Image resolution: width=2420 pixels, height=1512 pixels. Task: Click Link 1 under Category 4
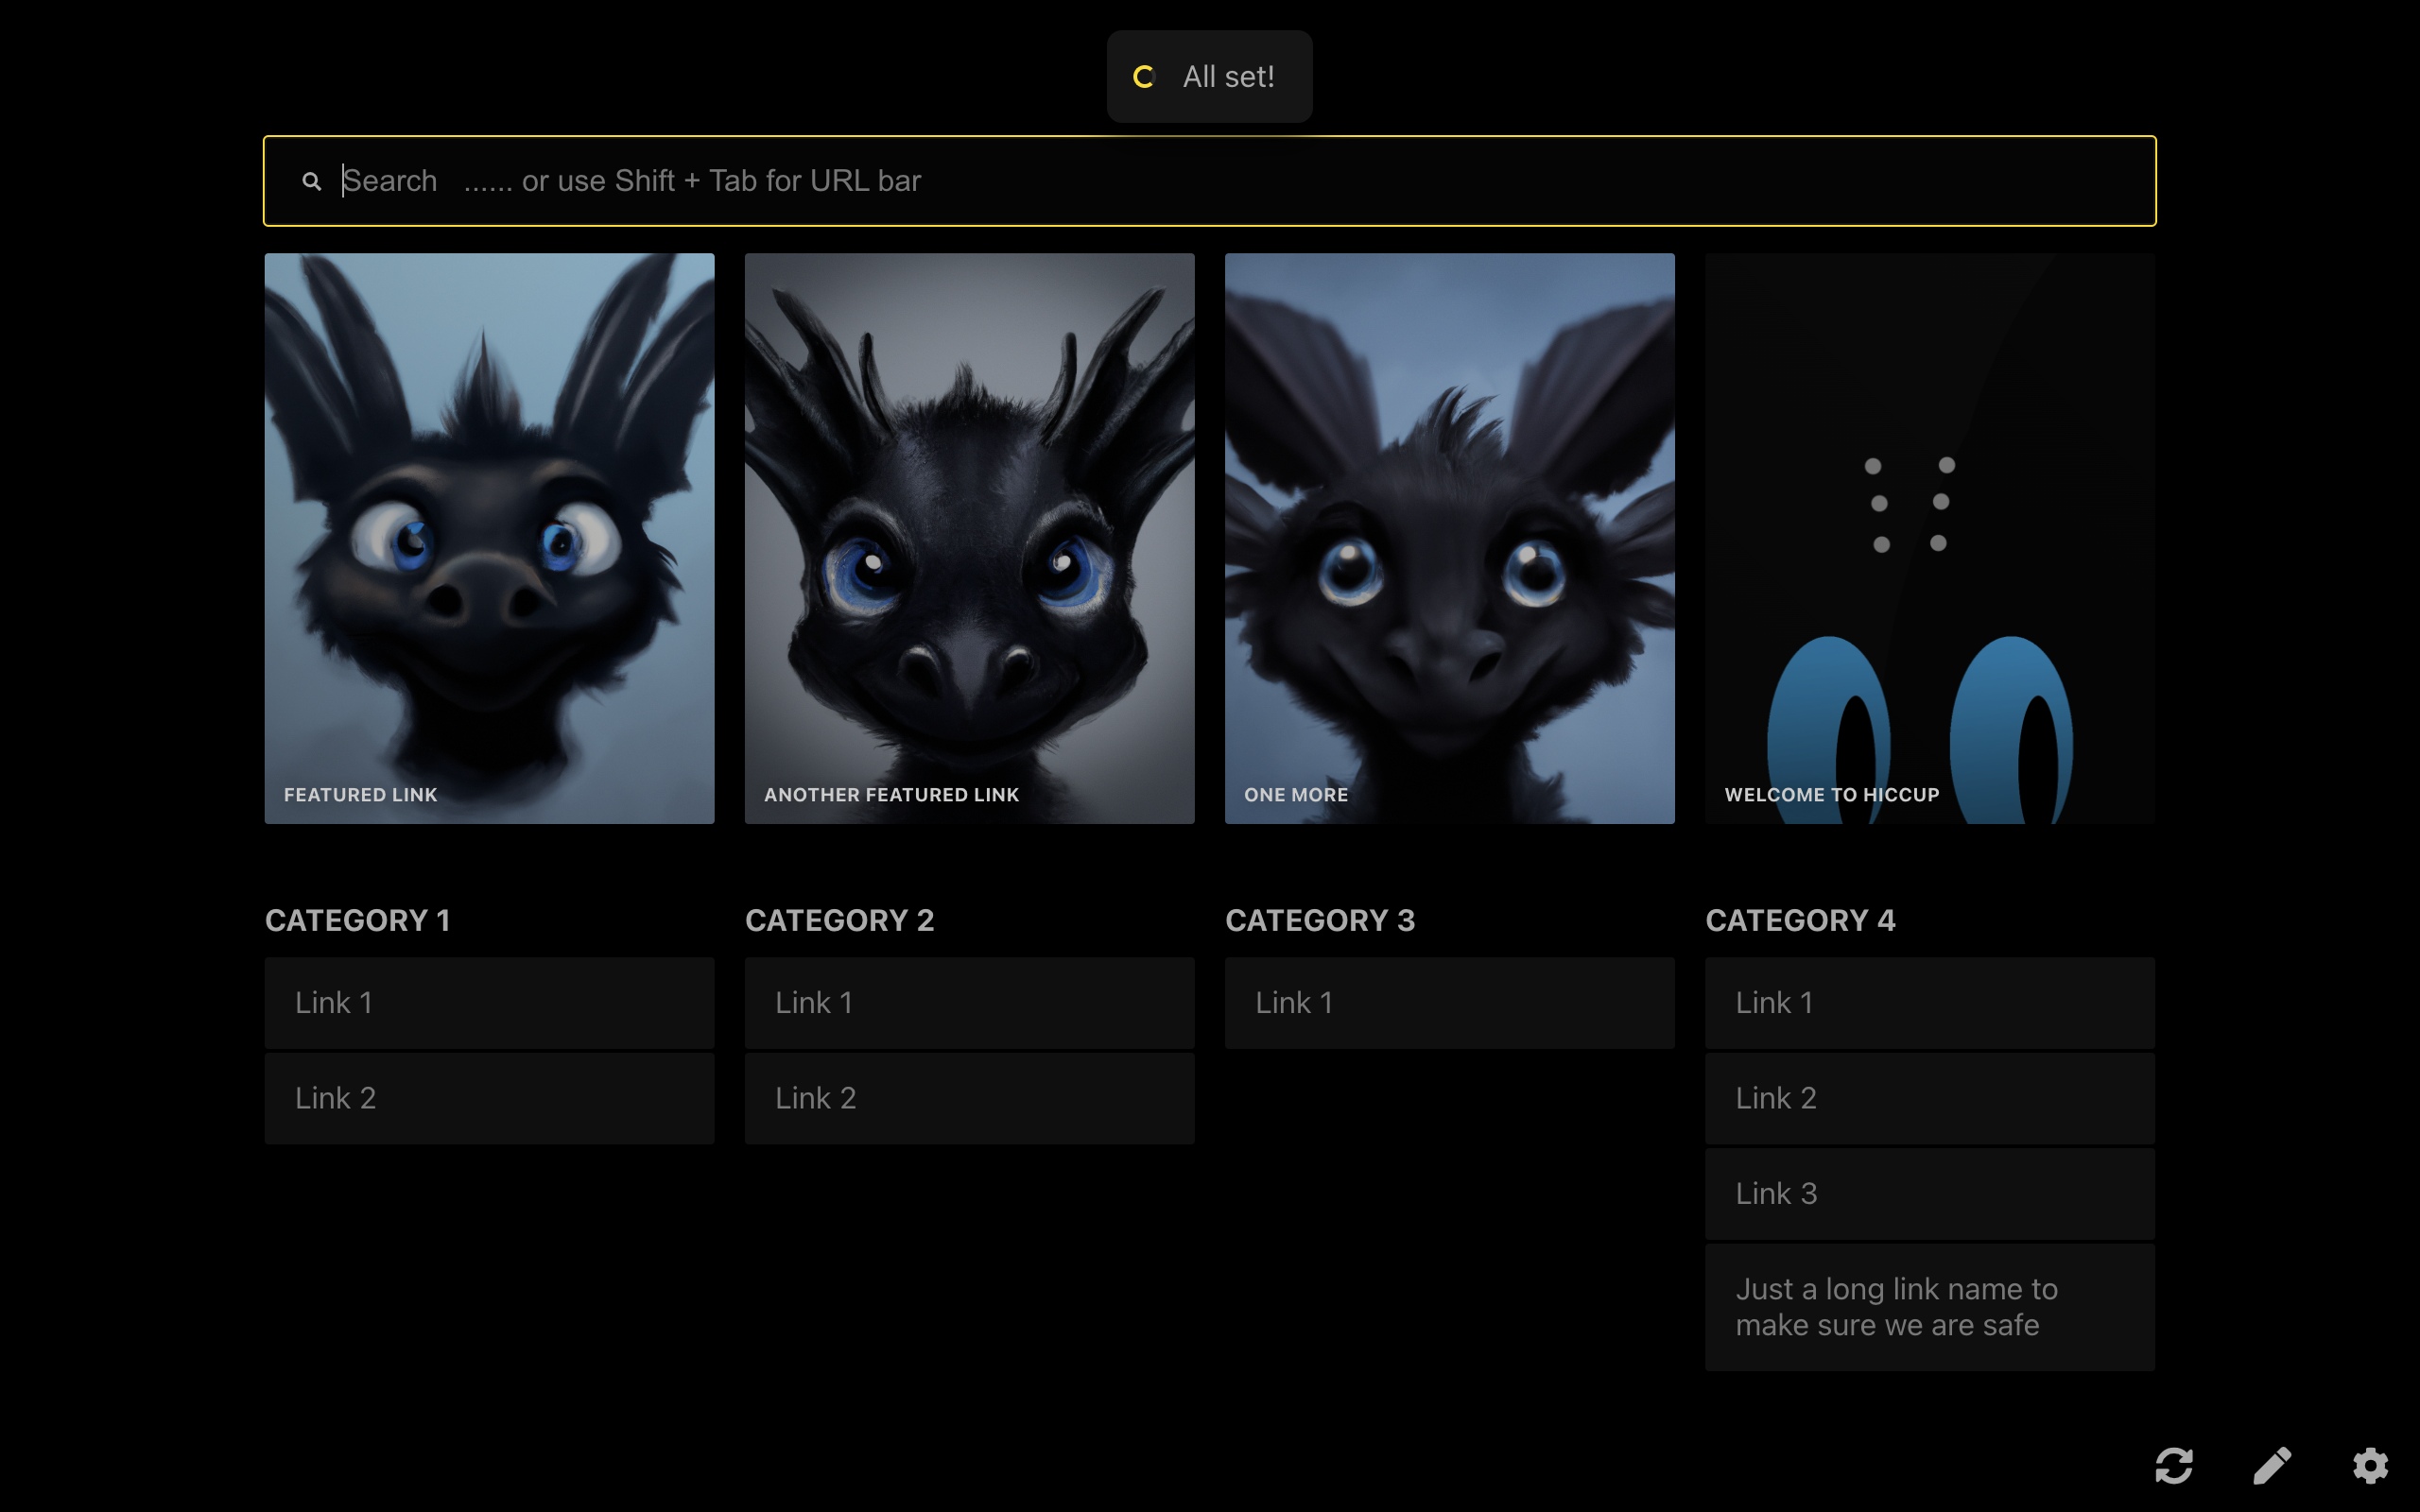pos(1929,1003)
